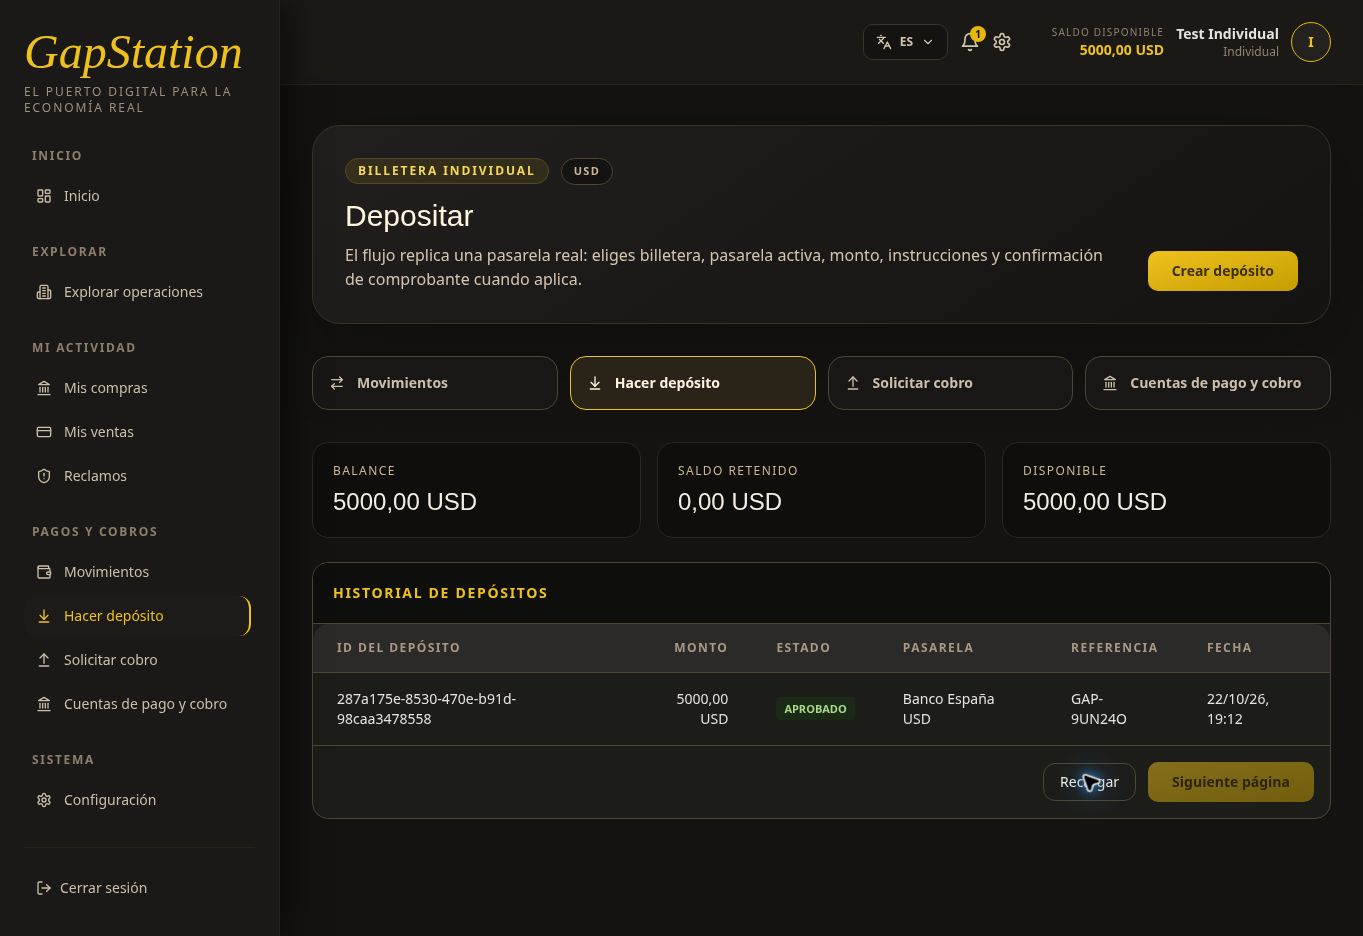Screen dimensions: 1363x936
Task: Click Cerrar sesión link
Action: [x=103, y=888]
